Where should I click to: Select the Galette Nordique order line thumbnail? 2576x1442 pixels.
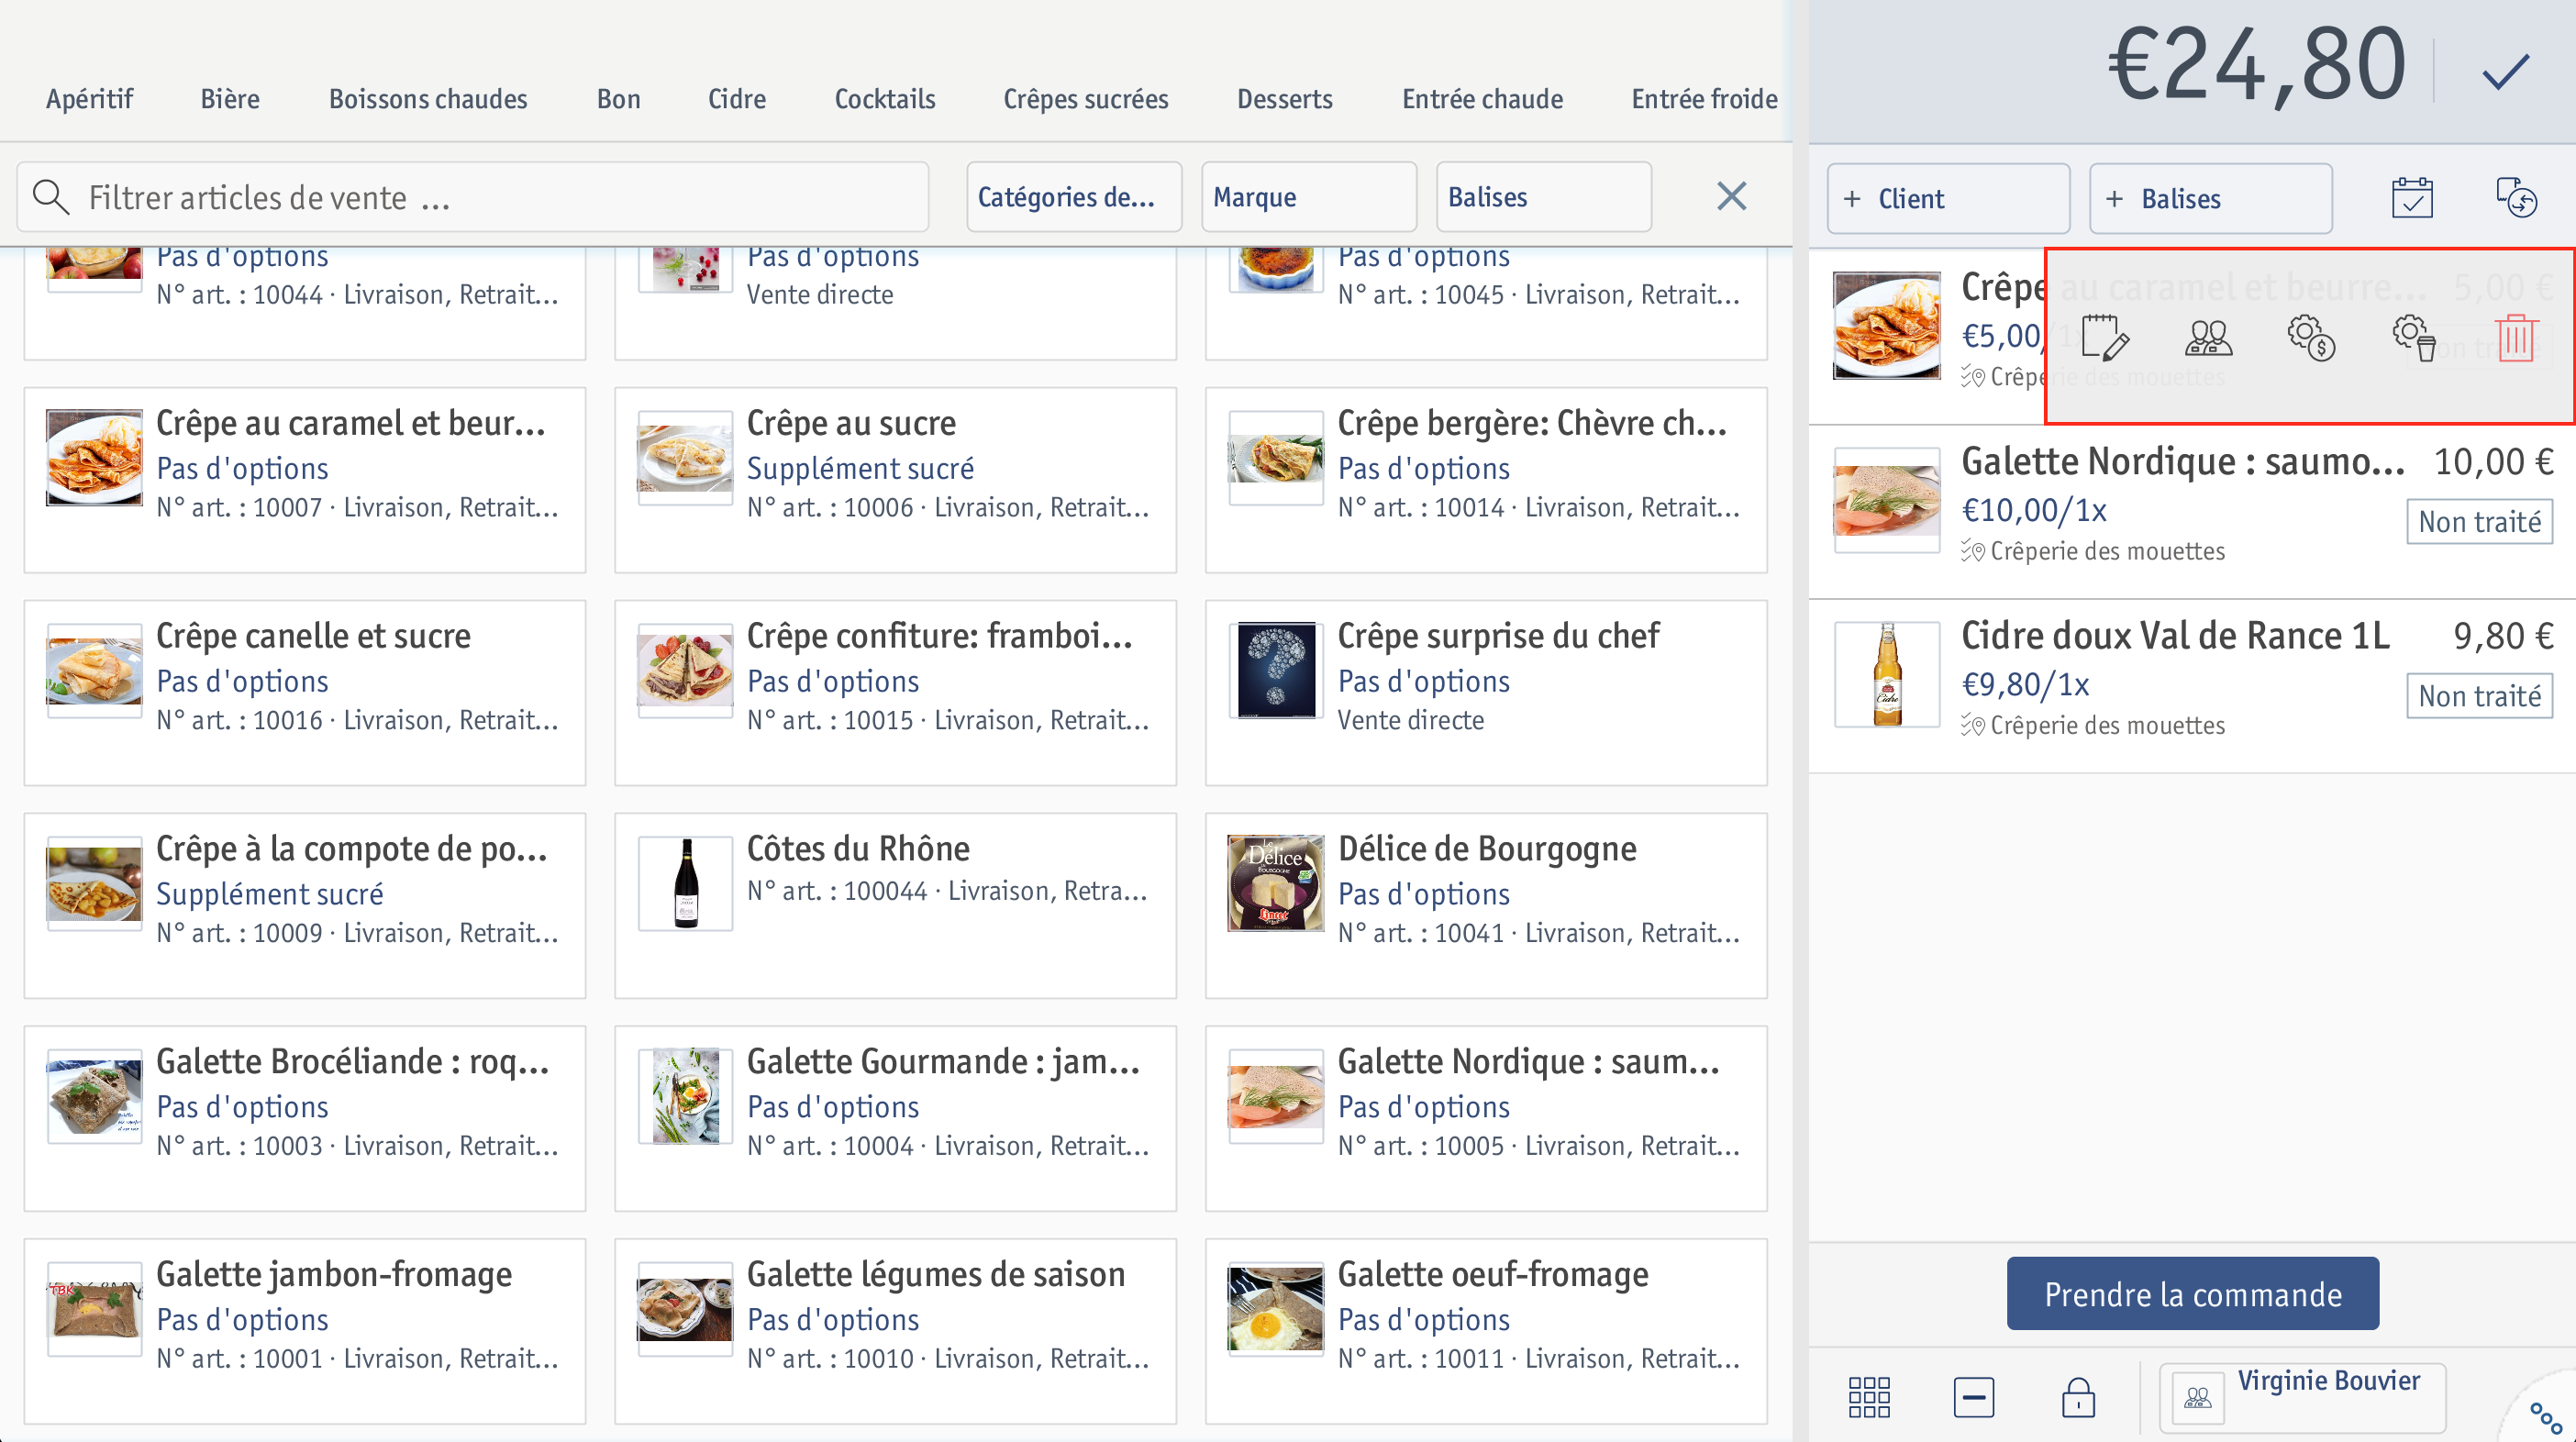point(1887,500)
